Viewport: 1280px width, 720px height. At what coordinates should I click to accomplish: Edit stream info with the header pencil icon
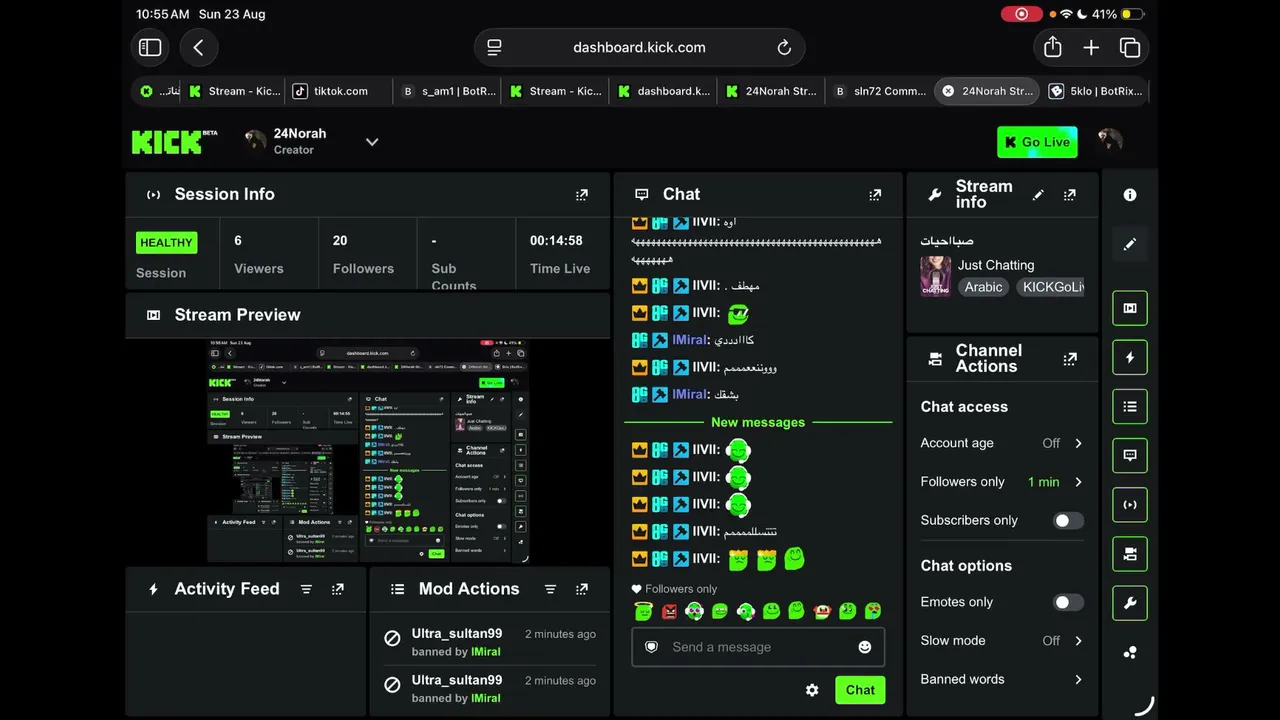pyautogui.click(x=1038, y=195)
